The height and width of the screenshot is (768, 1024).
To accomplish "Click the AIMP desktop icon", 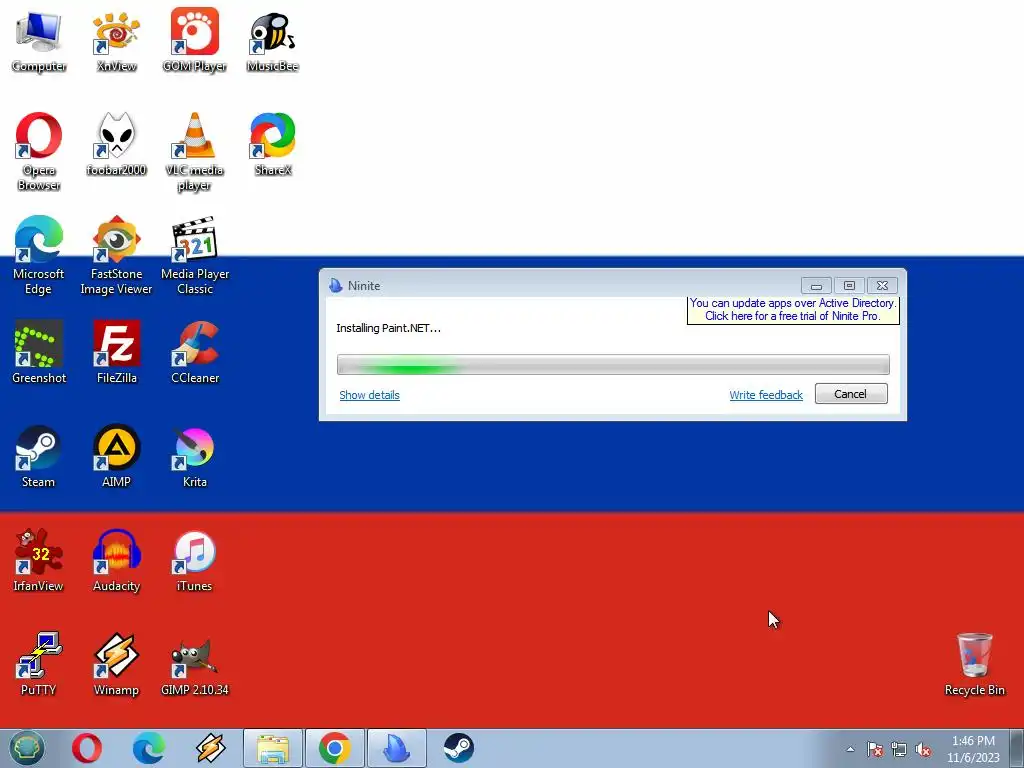I will (x=116, y=456).
